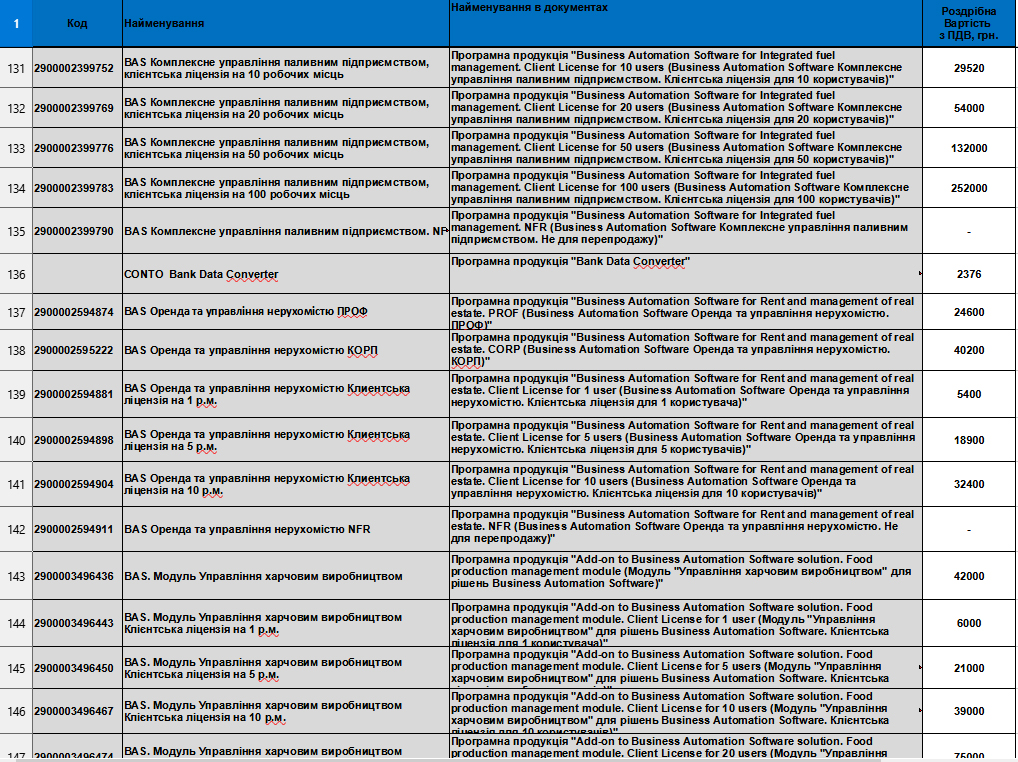Viewport: 1018px width, 762px height.
Task: Select "BAS Оренда та управління нерухомістю КОРП" cell
Action: 285,351
